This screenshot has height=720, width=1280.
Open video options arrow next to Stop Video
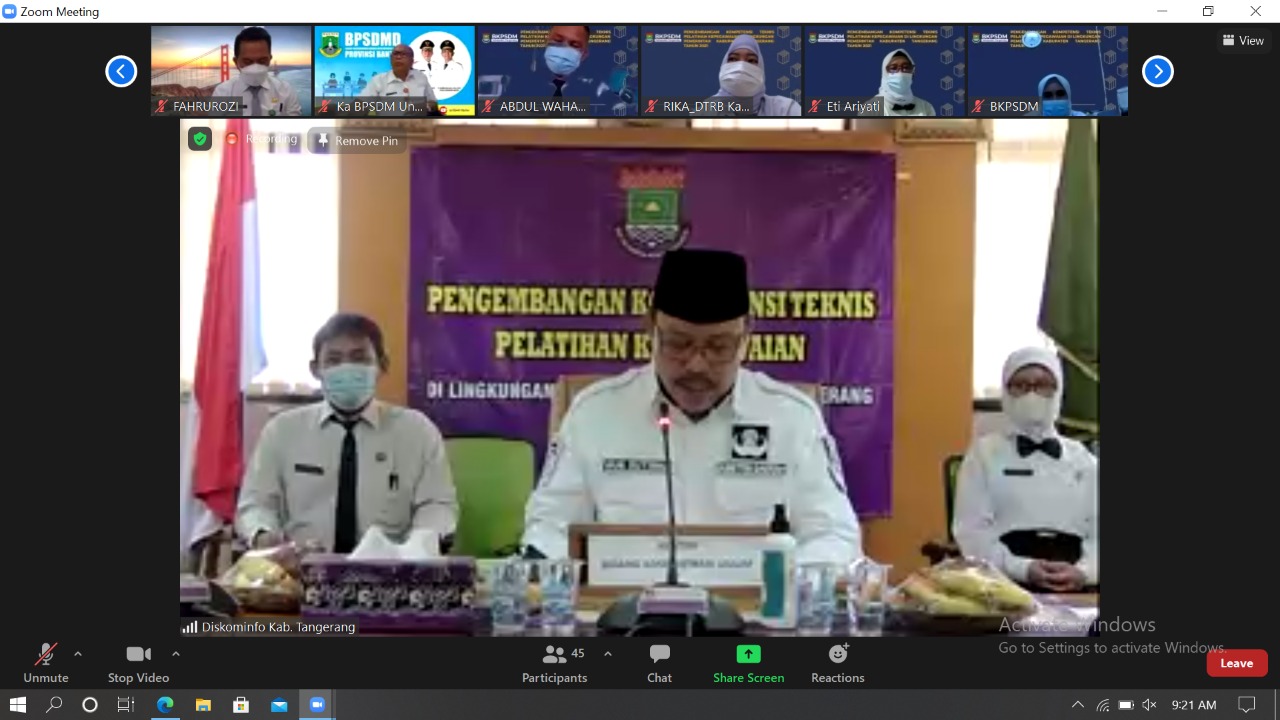click(176, 654)
